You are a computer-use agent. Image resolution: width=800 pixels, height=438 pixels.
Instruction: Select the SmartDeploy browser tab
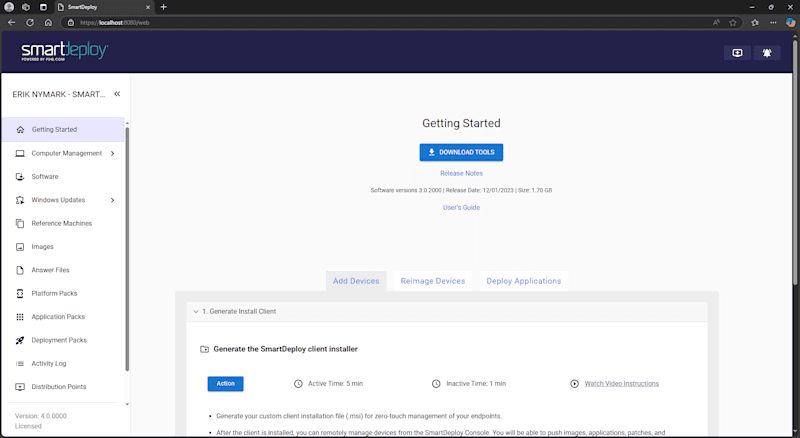[104, 7]
